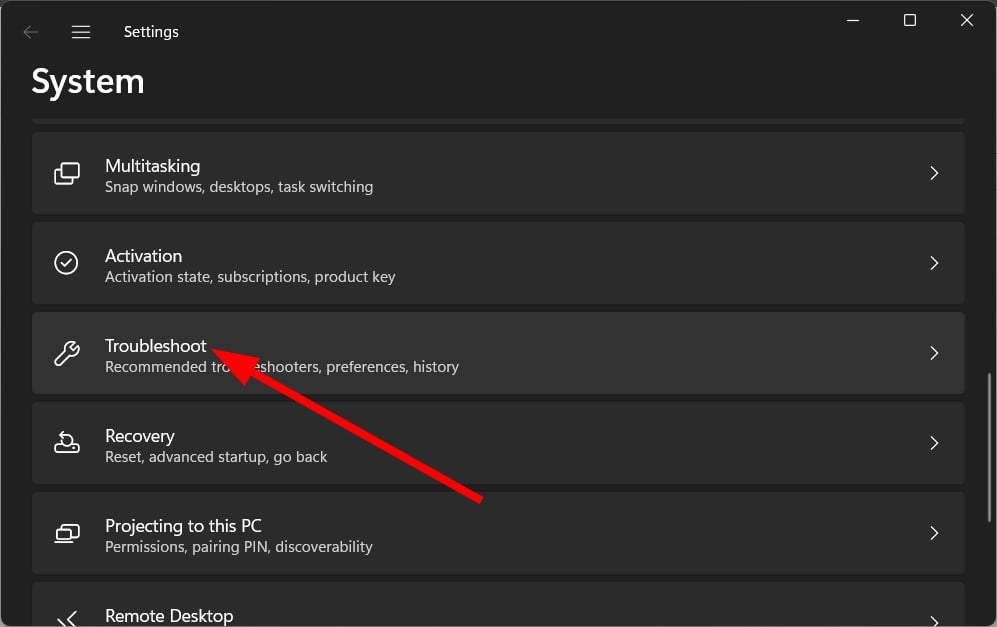Select the Activation settings entry

499,263
